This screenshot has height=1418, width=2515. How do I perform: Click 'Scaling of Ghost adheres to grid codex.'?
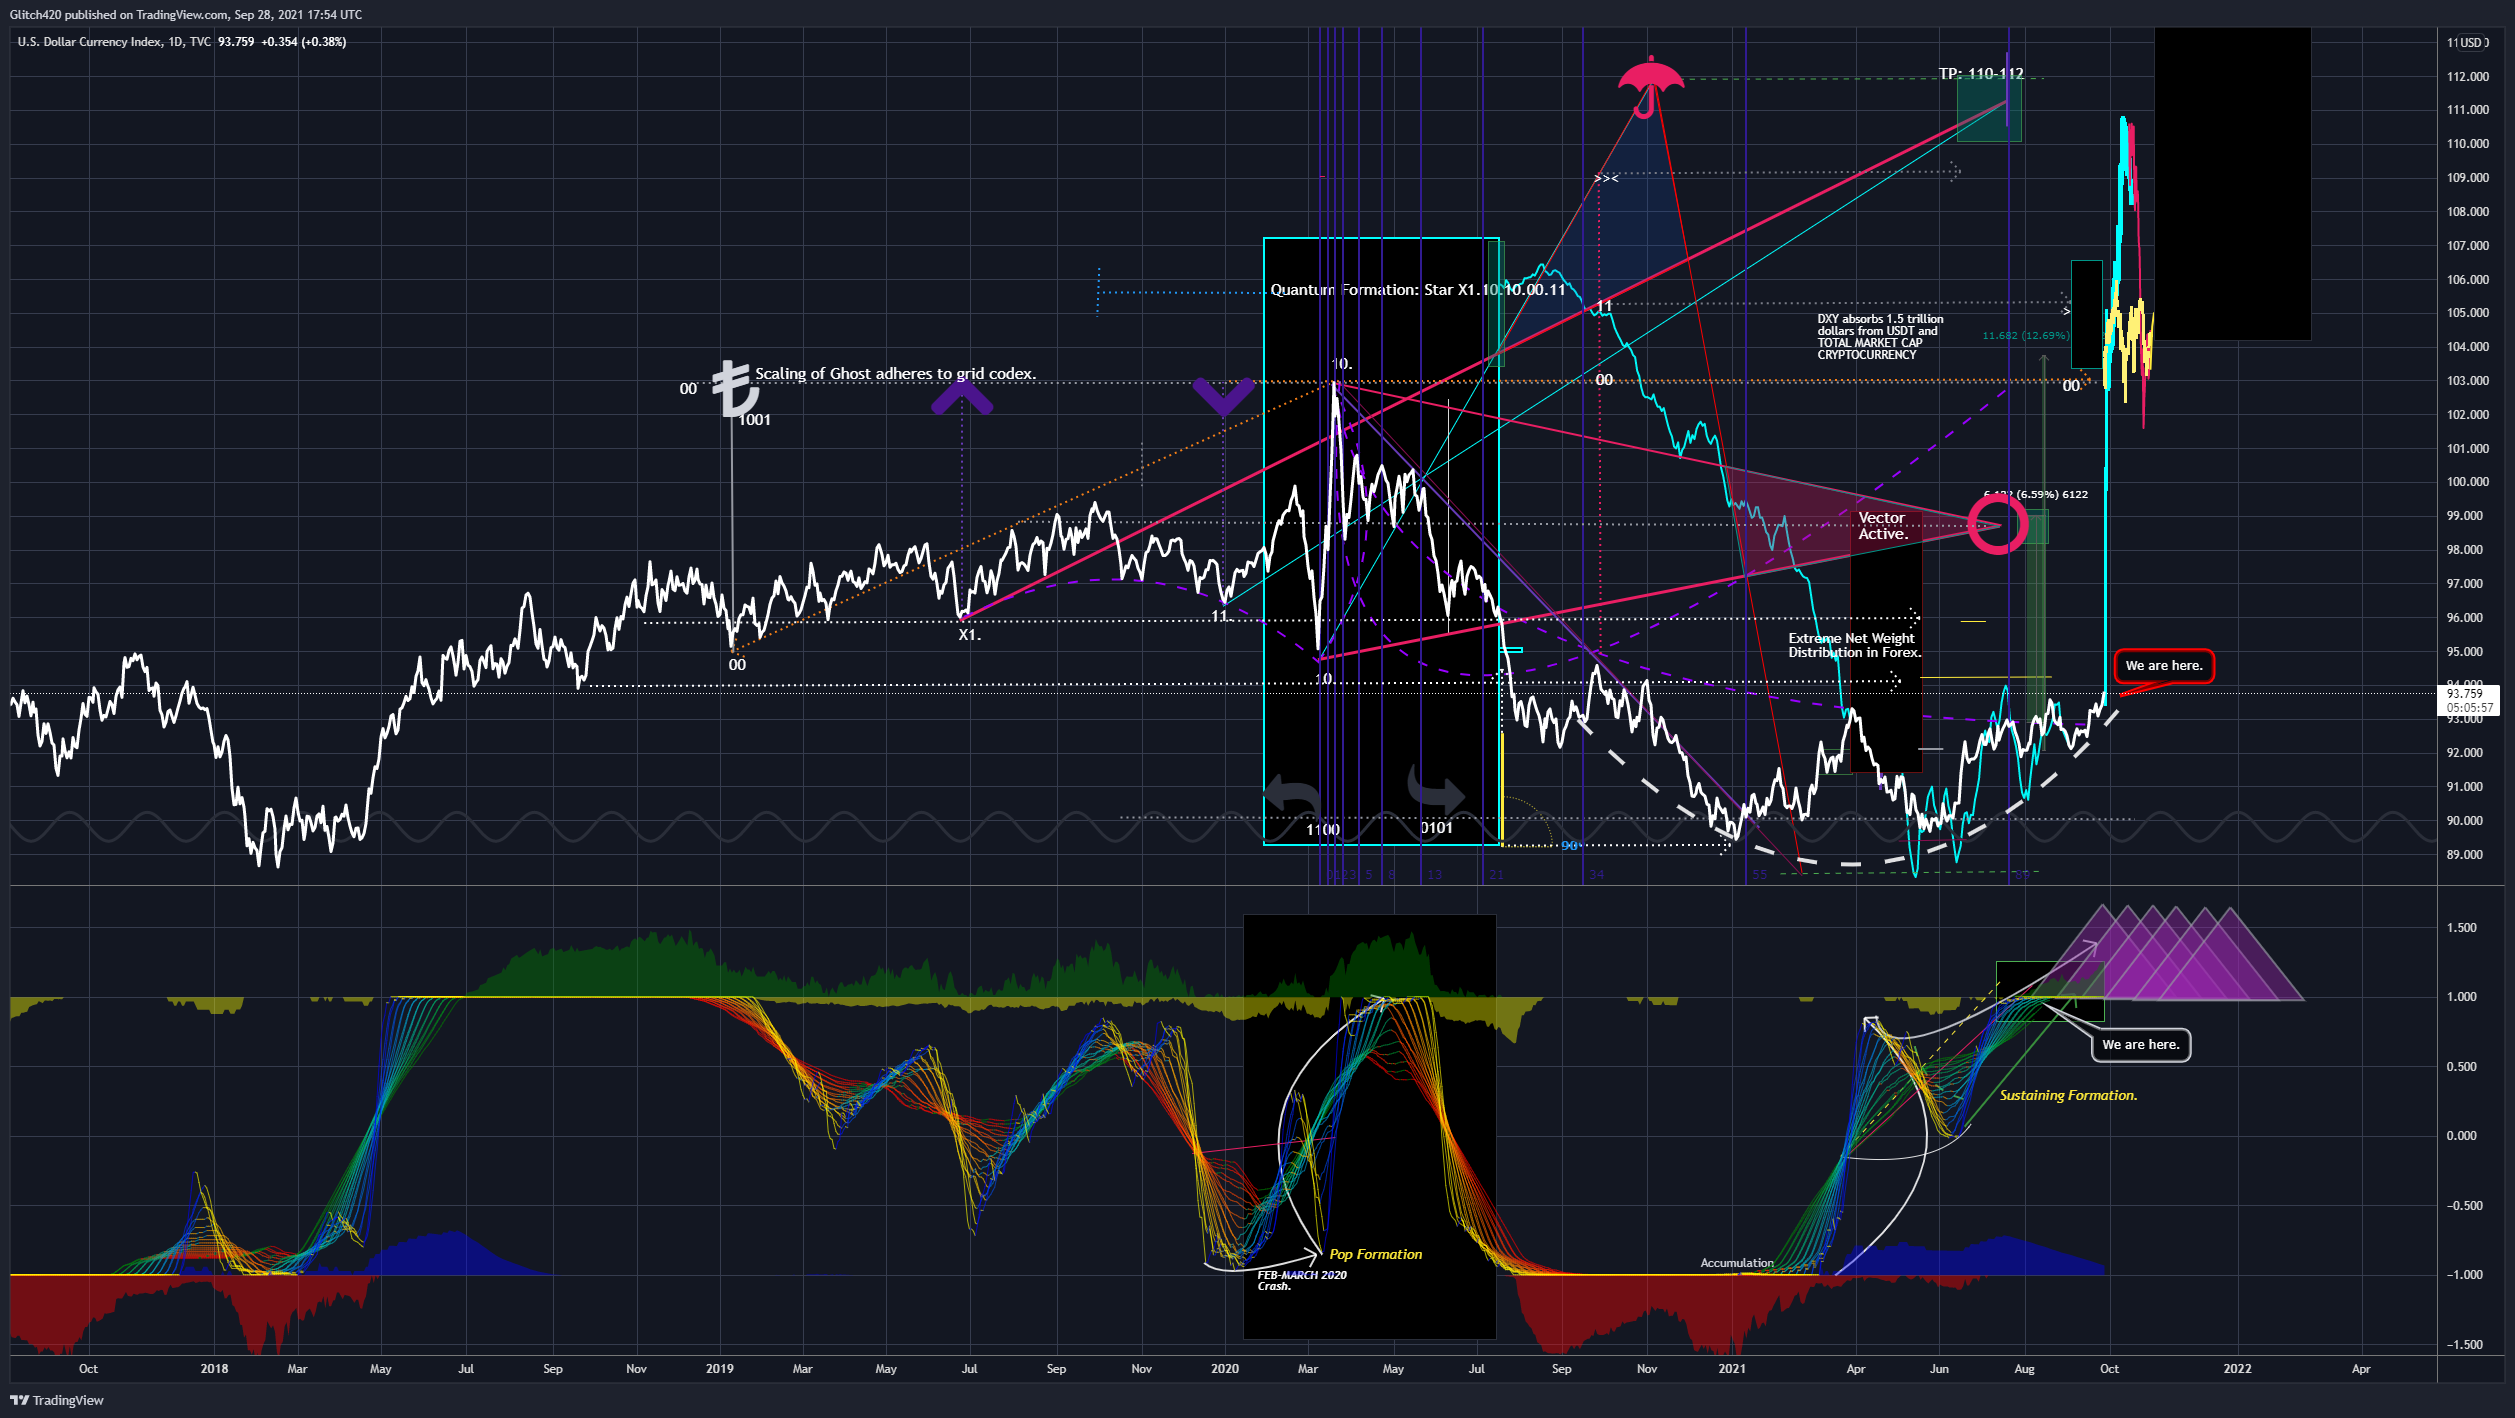coord(895,374)
